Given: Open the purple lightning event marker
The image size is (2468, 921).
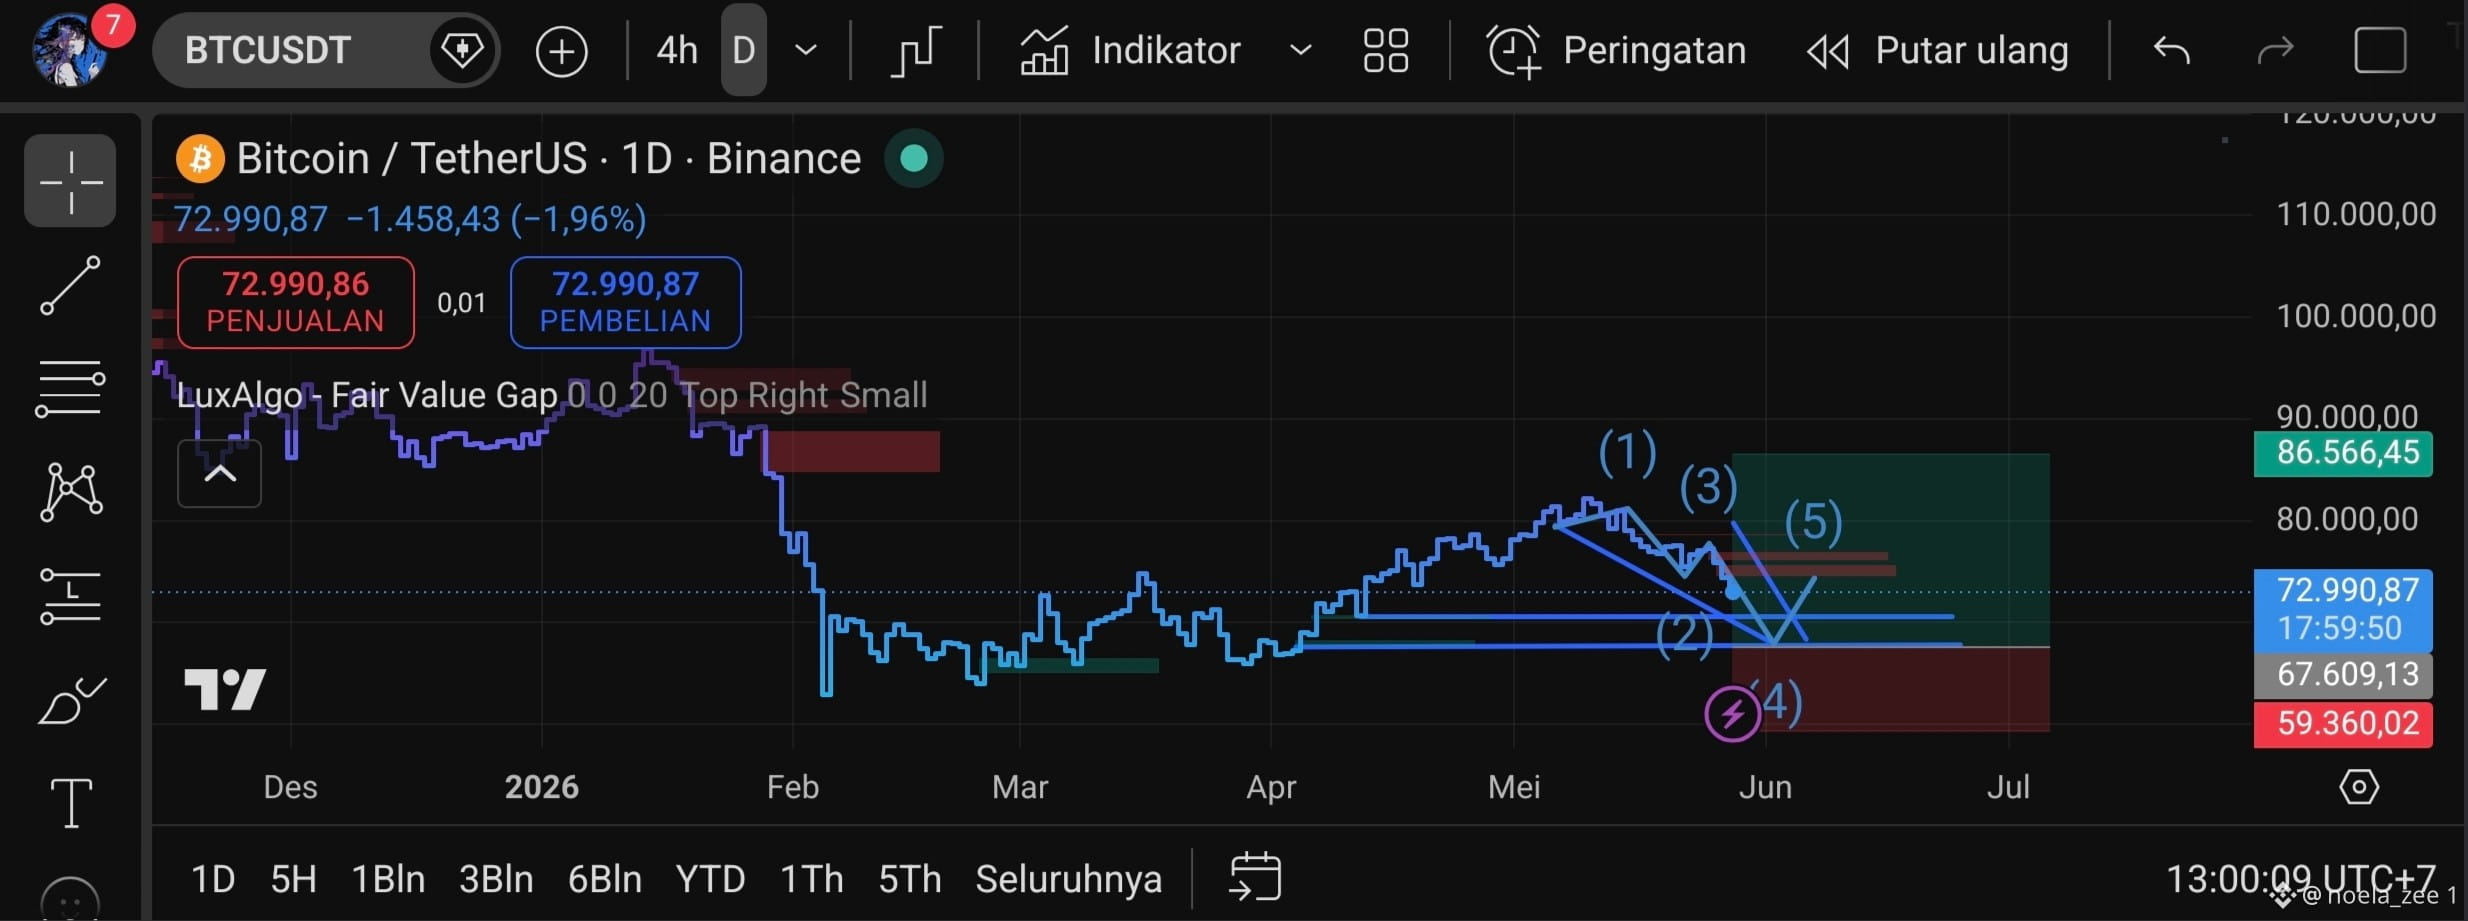Looking at the screenshot, I should 1732,714.
